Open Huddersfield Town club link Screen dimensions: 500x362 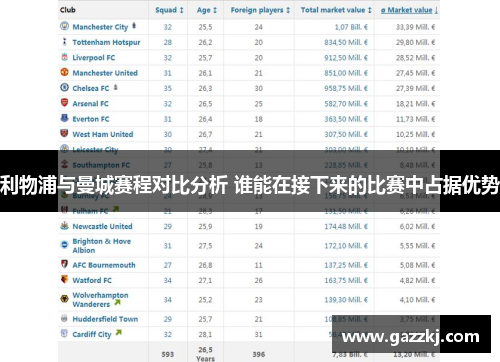pos(105,319)
